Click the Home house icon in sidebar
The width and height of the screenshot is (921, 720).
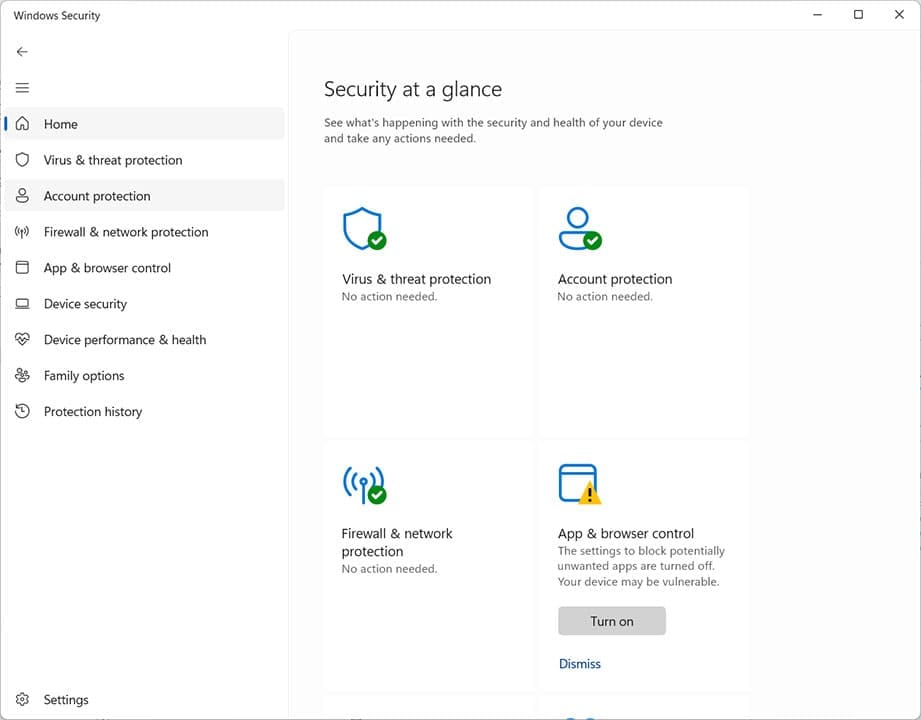(x=22, y=123)
